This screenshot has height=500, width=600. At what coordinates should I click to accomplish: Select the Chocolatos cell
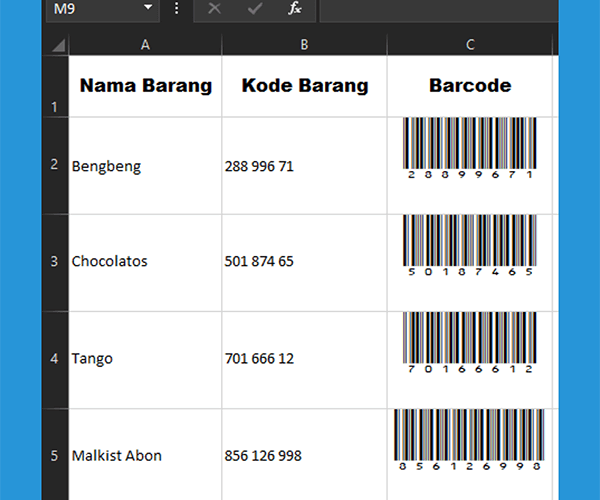pos(145,262)
